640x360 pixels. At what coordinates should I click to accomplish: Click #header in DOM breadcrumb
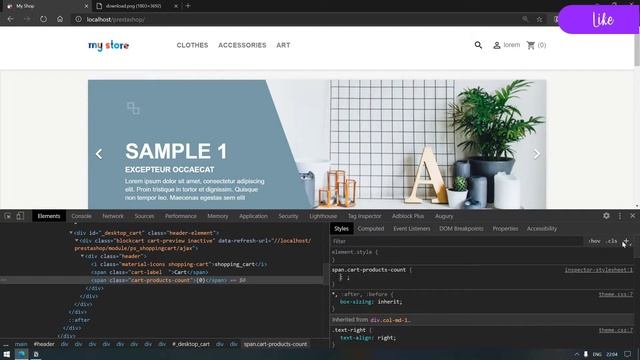tap(44, 344)
